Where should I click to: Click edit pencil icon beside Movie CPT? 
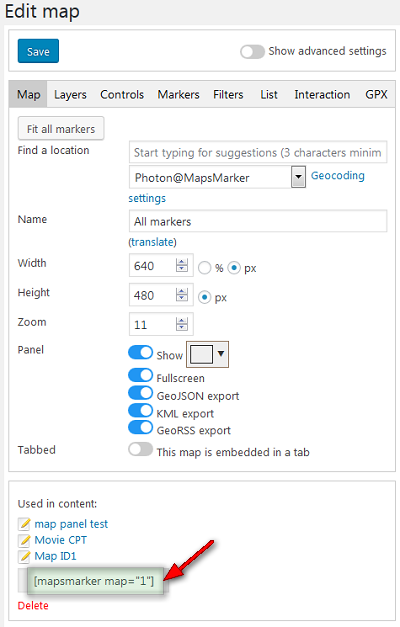point(24,540)
